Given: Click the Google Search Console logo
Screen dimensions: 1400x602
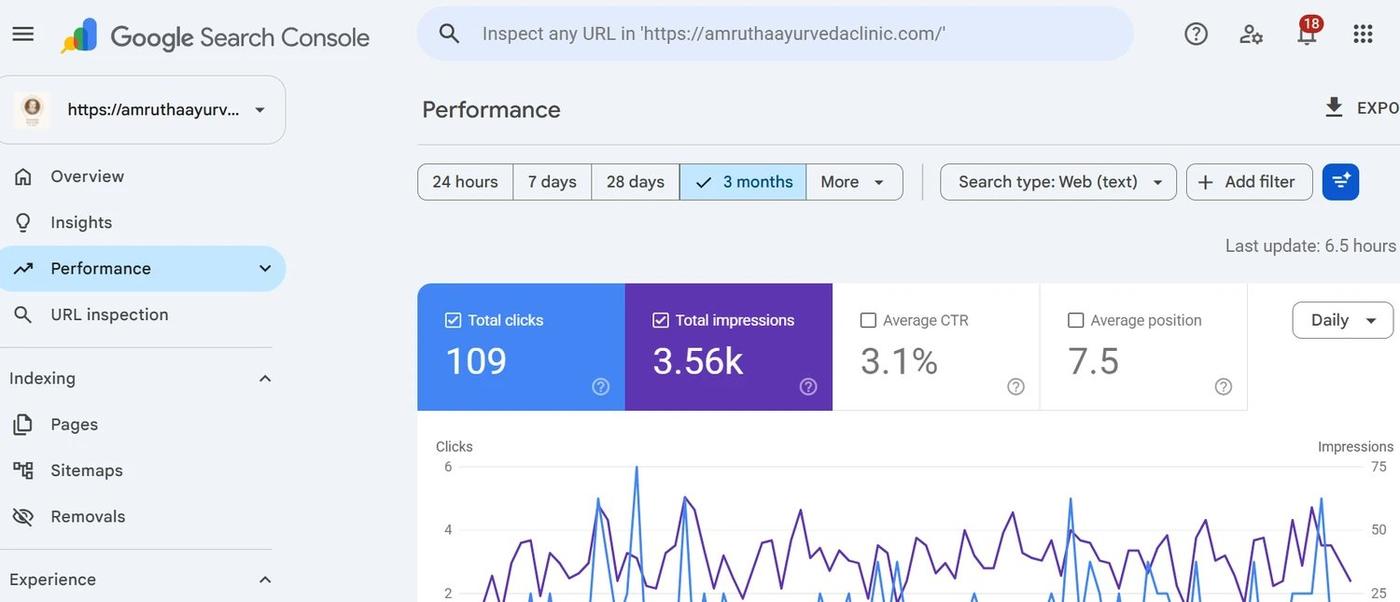Looking at the screenshot, I should [215, 37].
